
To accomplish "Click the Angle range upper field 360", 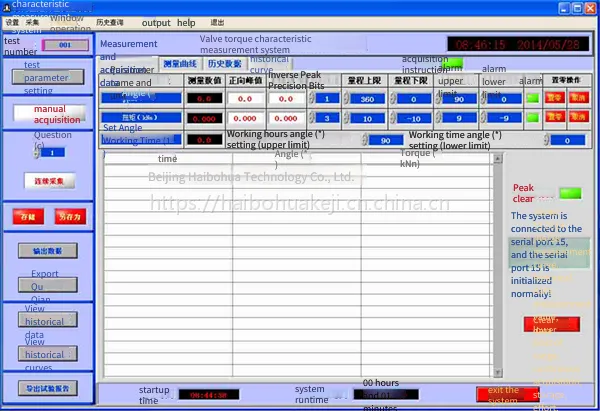I will 367,99.
